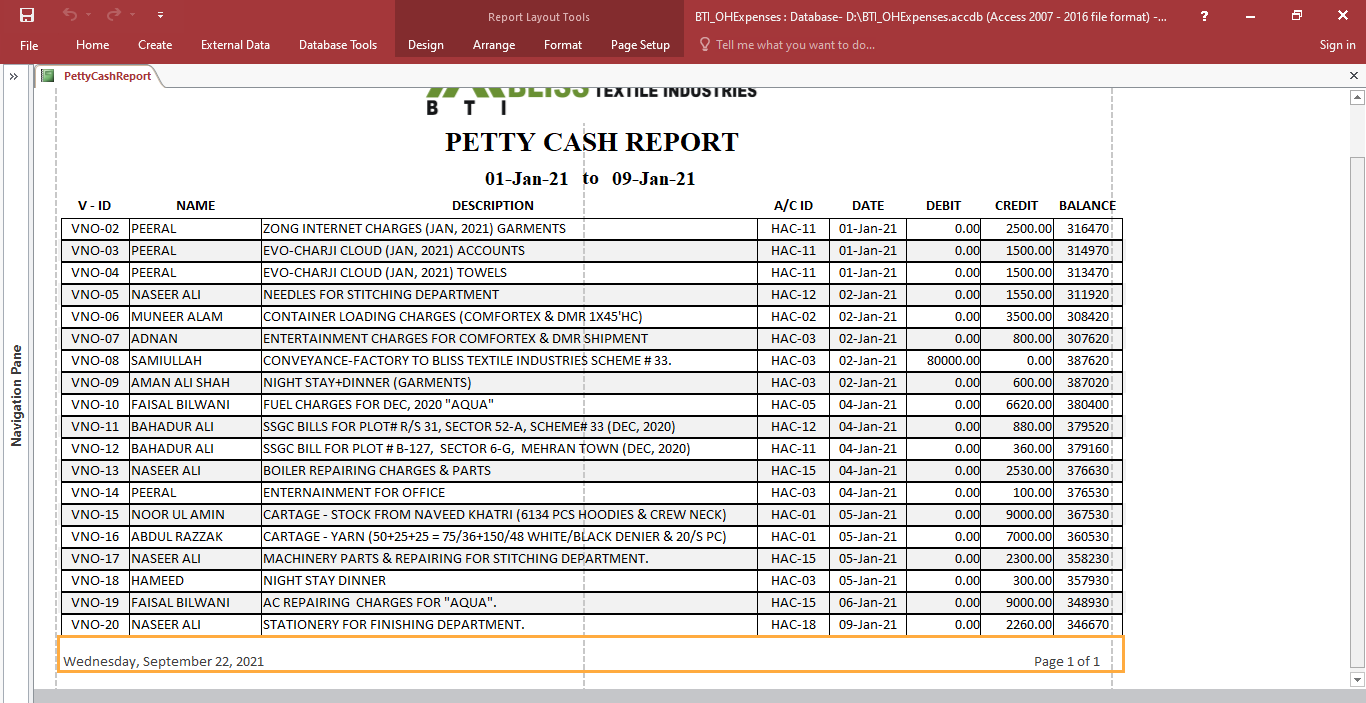Select the Design tab

pos(426,45)
